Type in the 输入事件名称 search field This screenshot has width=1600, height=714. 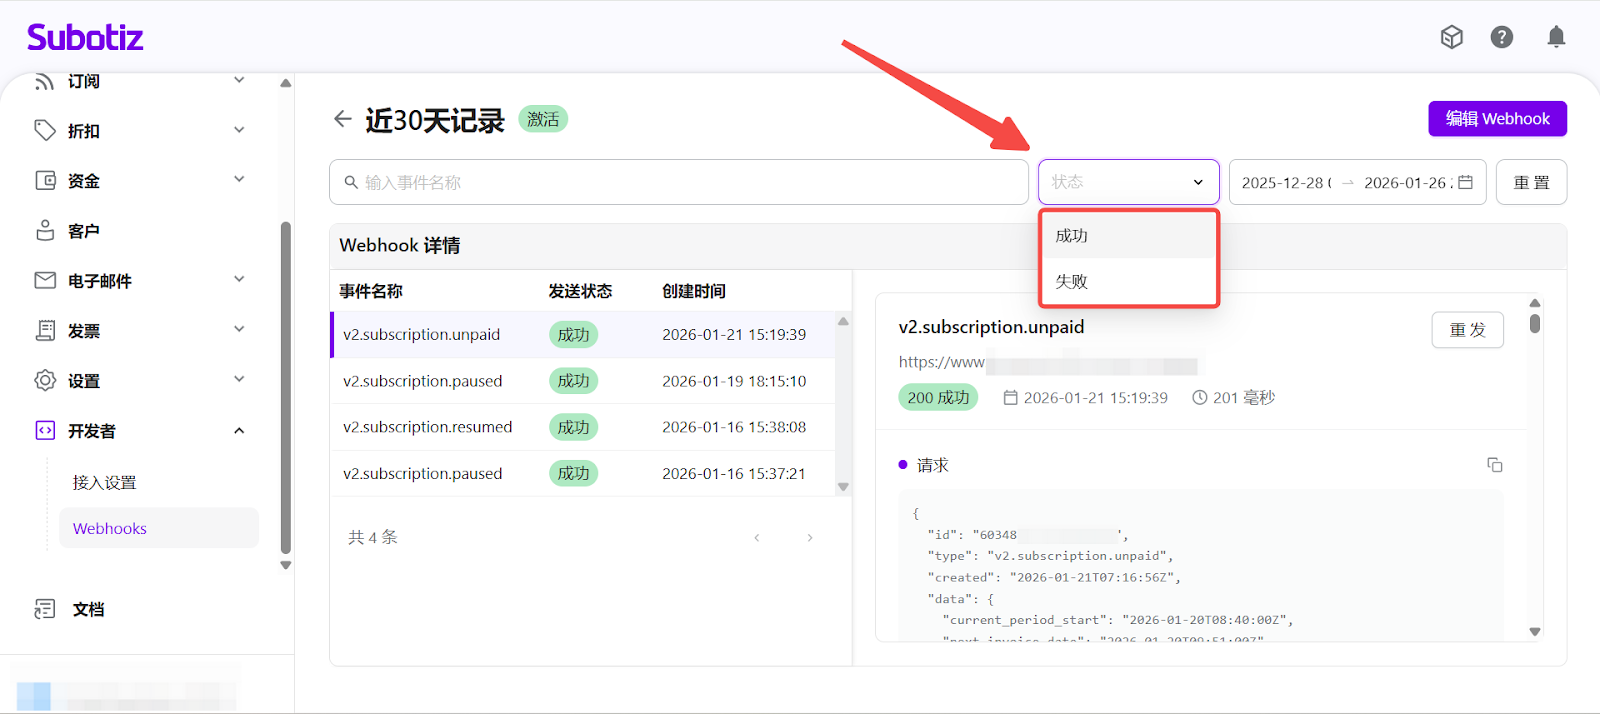click(680, 182)
